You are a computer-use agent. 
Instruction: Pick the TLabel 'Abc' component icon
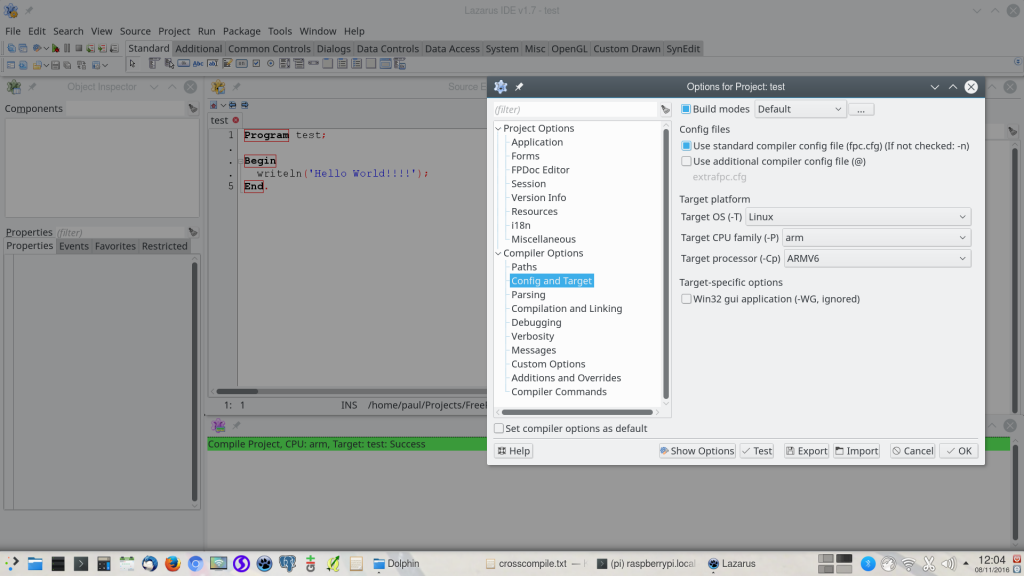click(198, 64)
